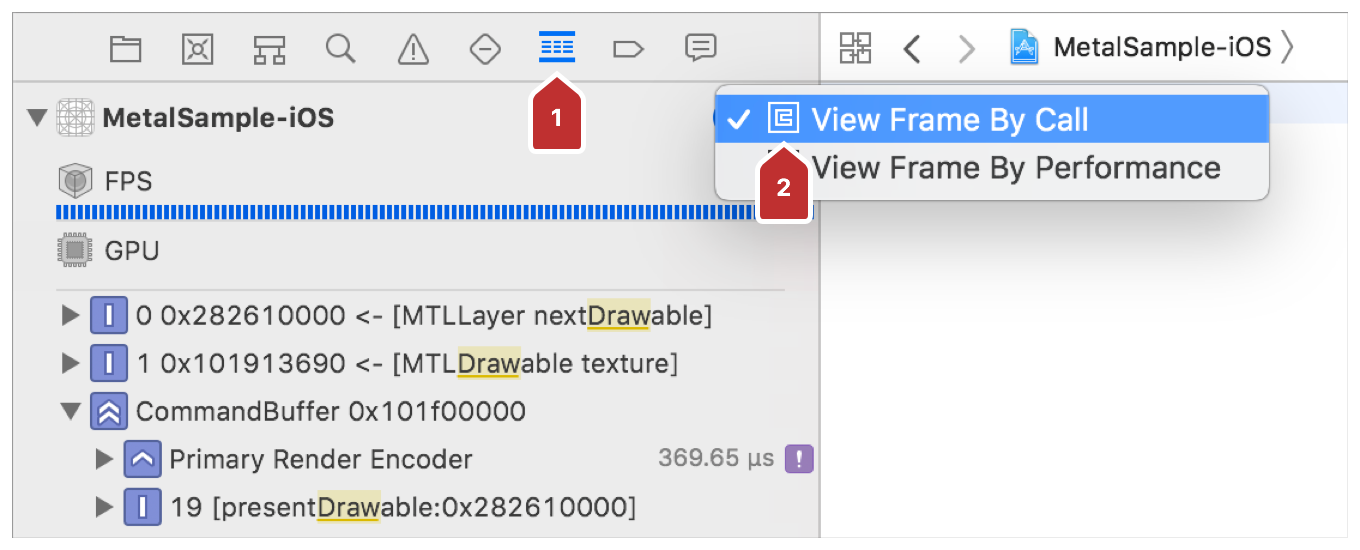Select the Debug navigator icon
This screenshot has width=1360, height=550.
click(557, 47)
